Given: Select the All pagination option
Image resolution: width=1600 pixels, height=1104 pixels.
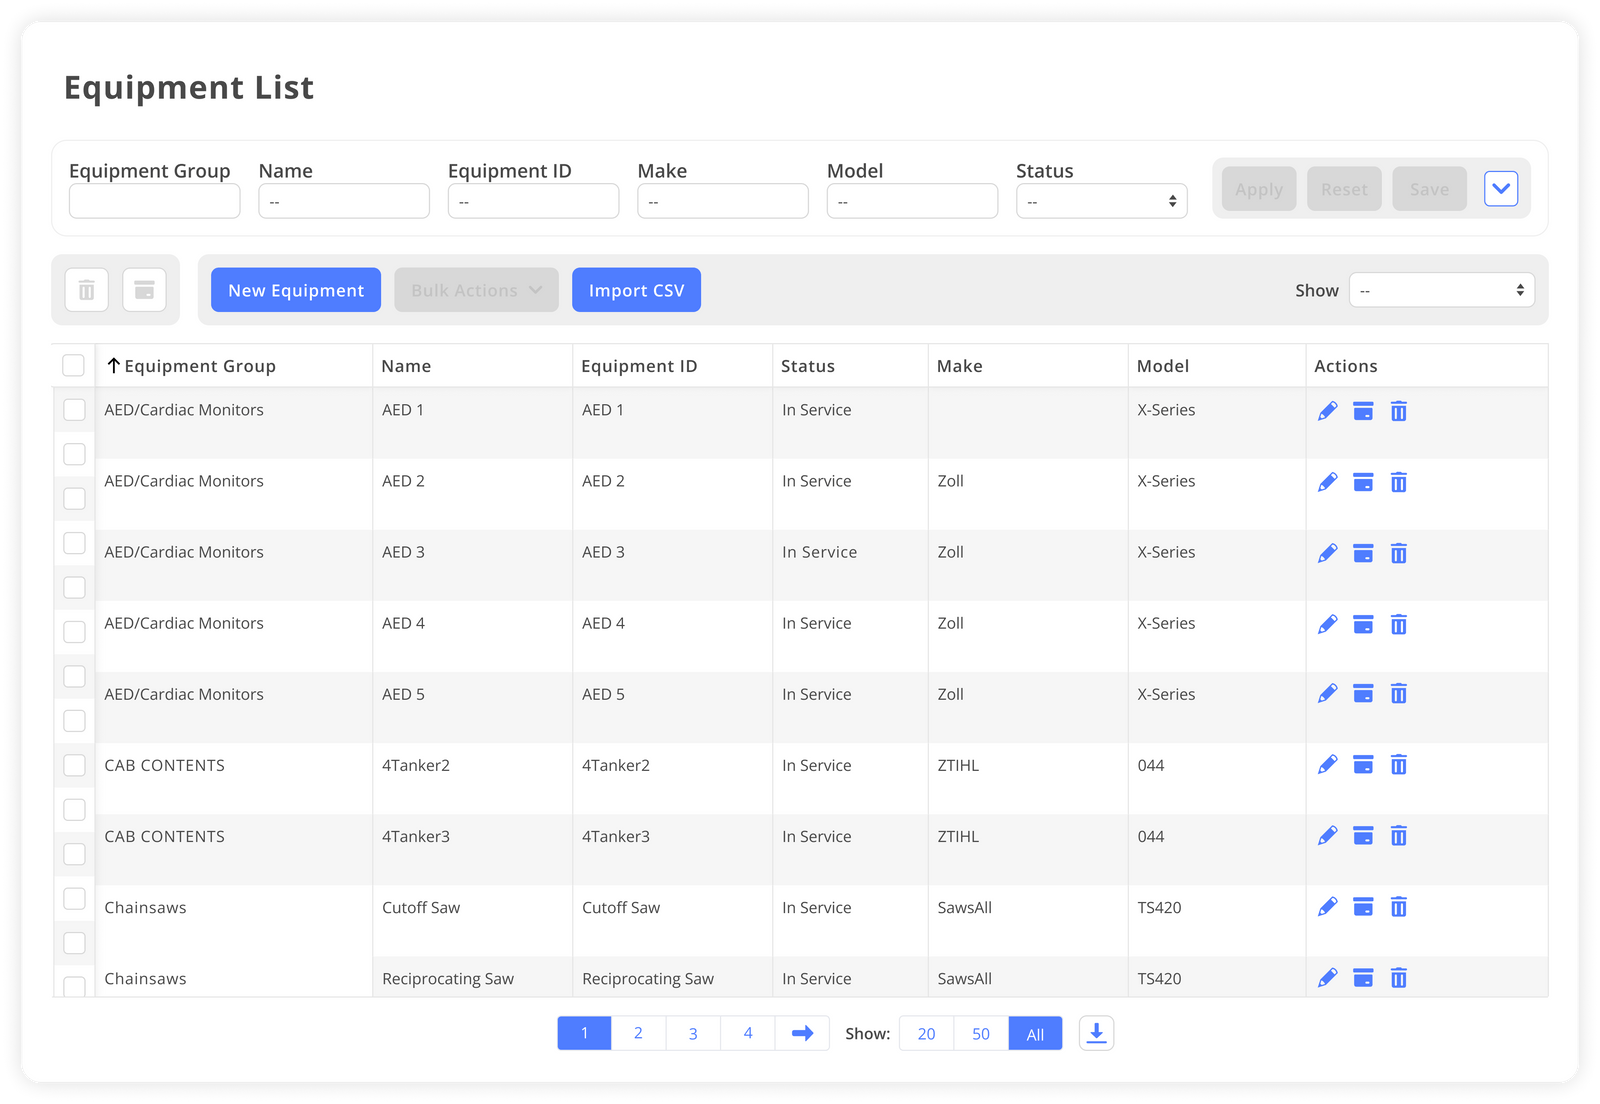Looking at the screenshot, I should point(1035,1032).
